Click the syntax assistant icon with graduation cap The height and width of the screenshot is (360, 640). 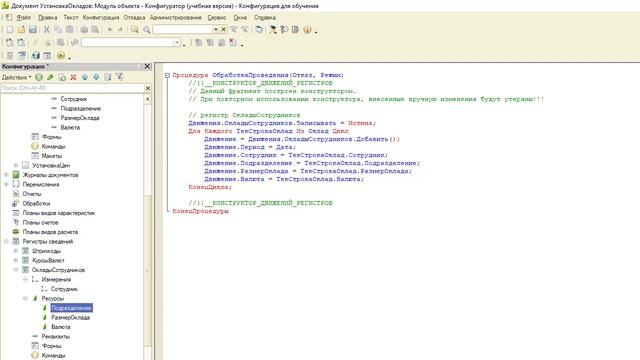273,29
